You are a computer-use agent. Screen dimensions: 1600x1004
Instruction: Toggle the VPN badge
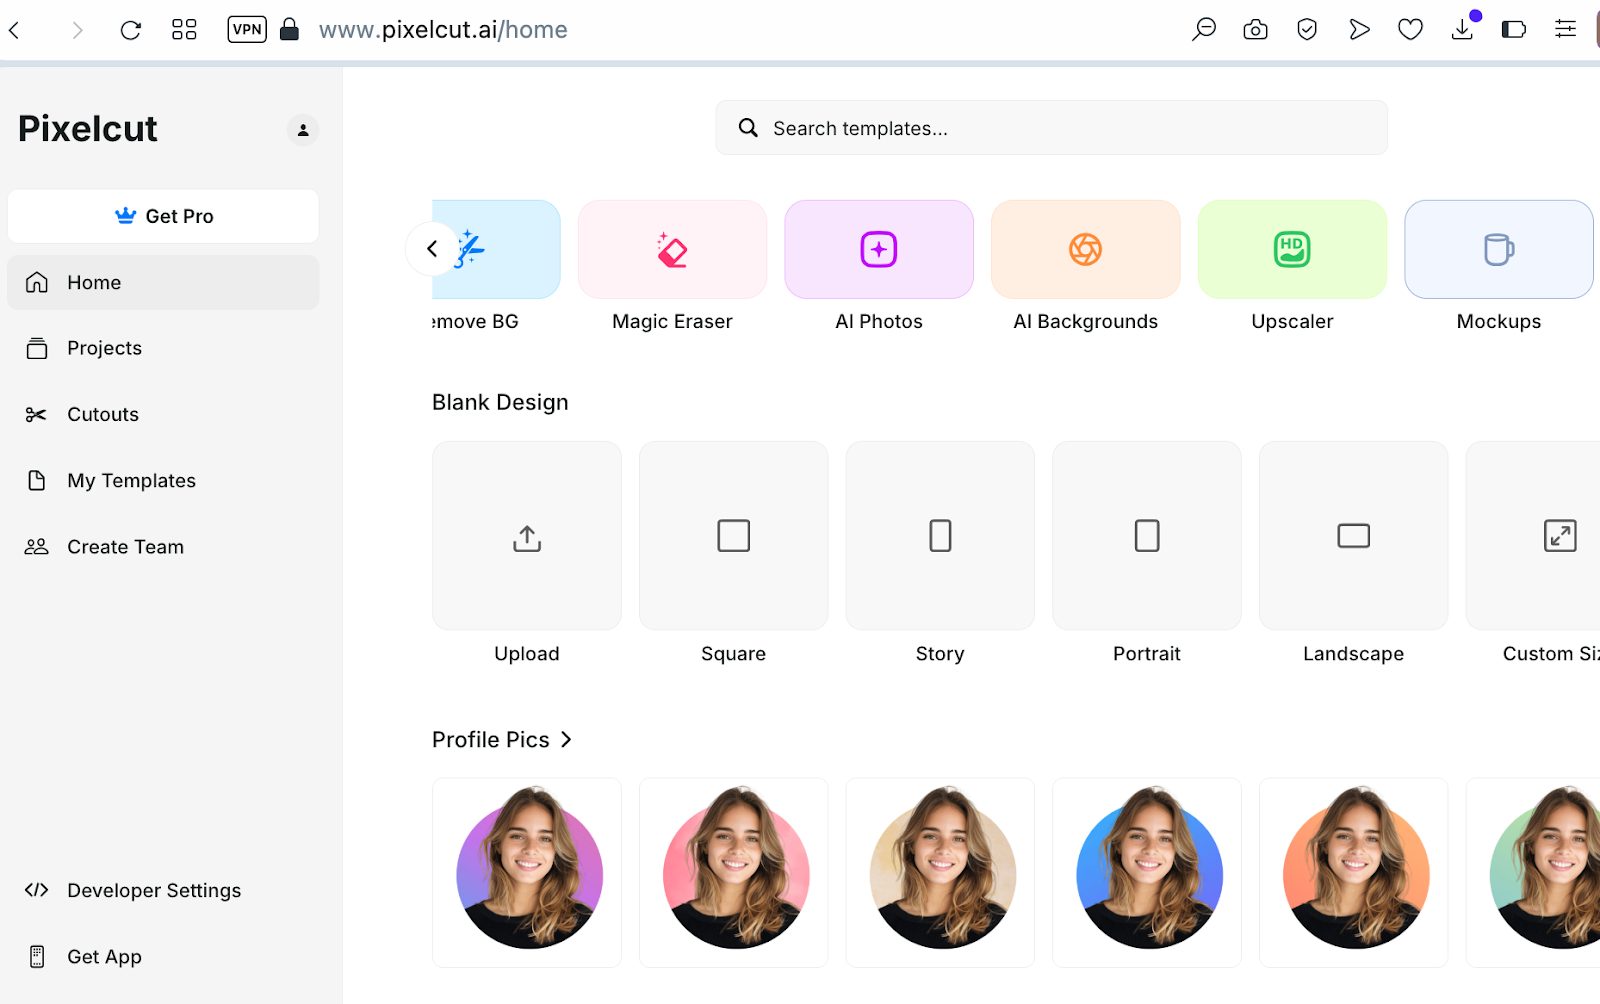(x=247, y=29)
